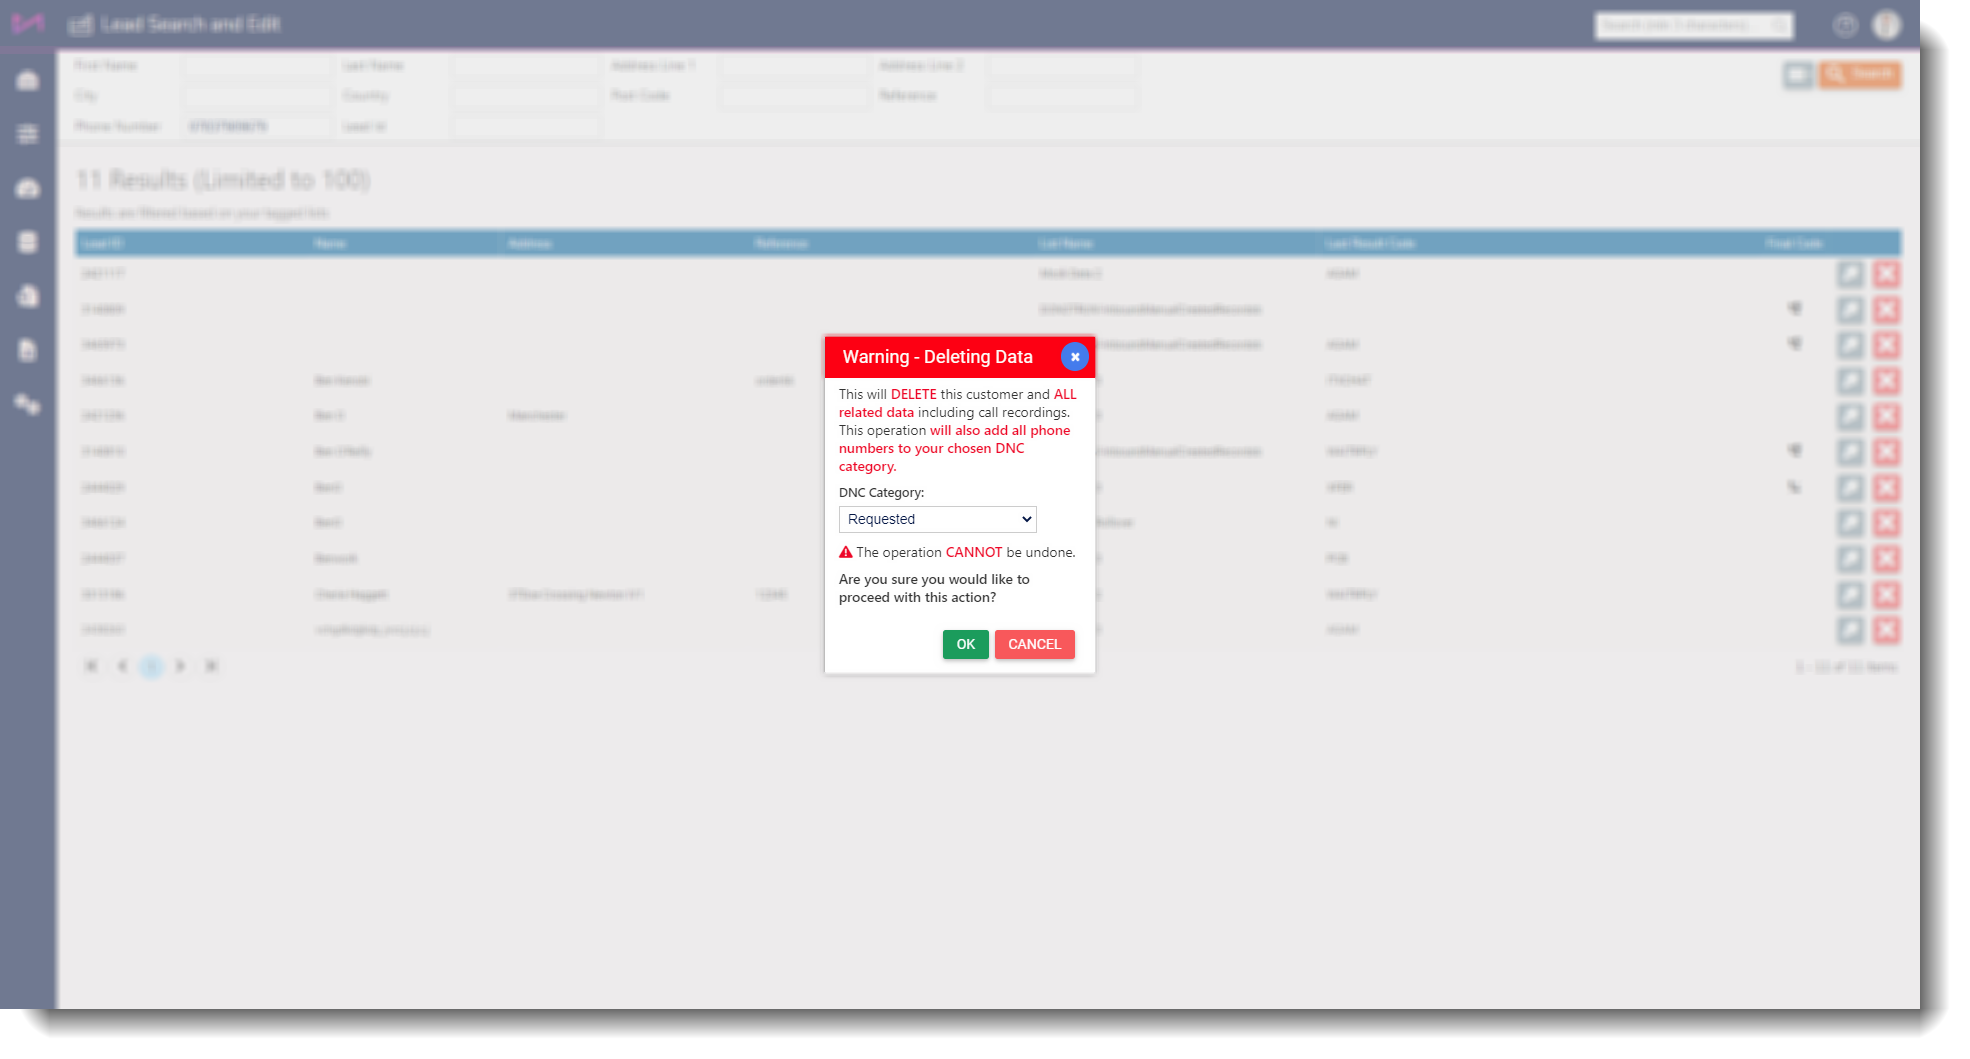The height and width of the screenshot is (1059, 1970).
Task: Click the edit icon on the last results row
Action: [x=1850, y=630]
